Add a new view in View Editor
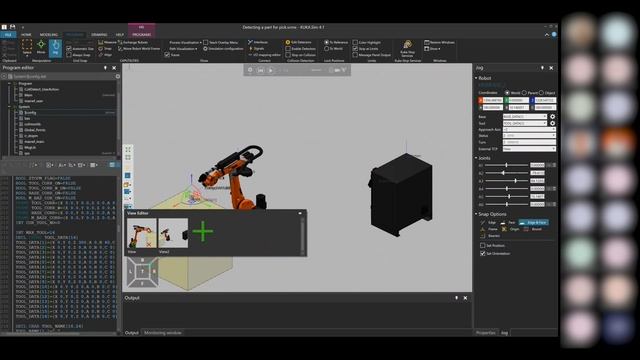The image size is (640, 360). click(203, 232)
